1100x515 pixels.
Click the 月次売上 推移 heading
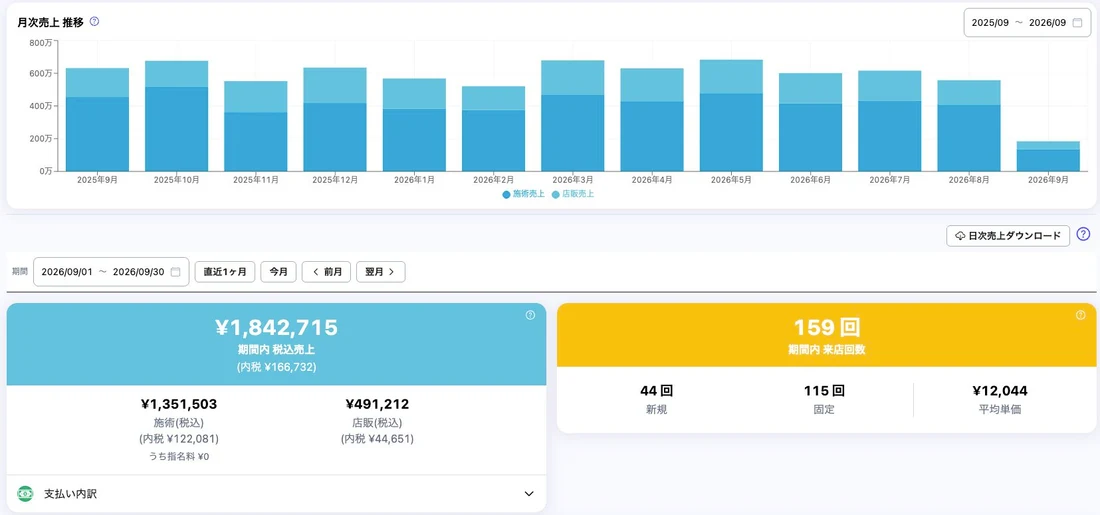[x=51, y=22]
